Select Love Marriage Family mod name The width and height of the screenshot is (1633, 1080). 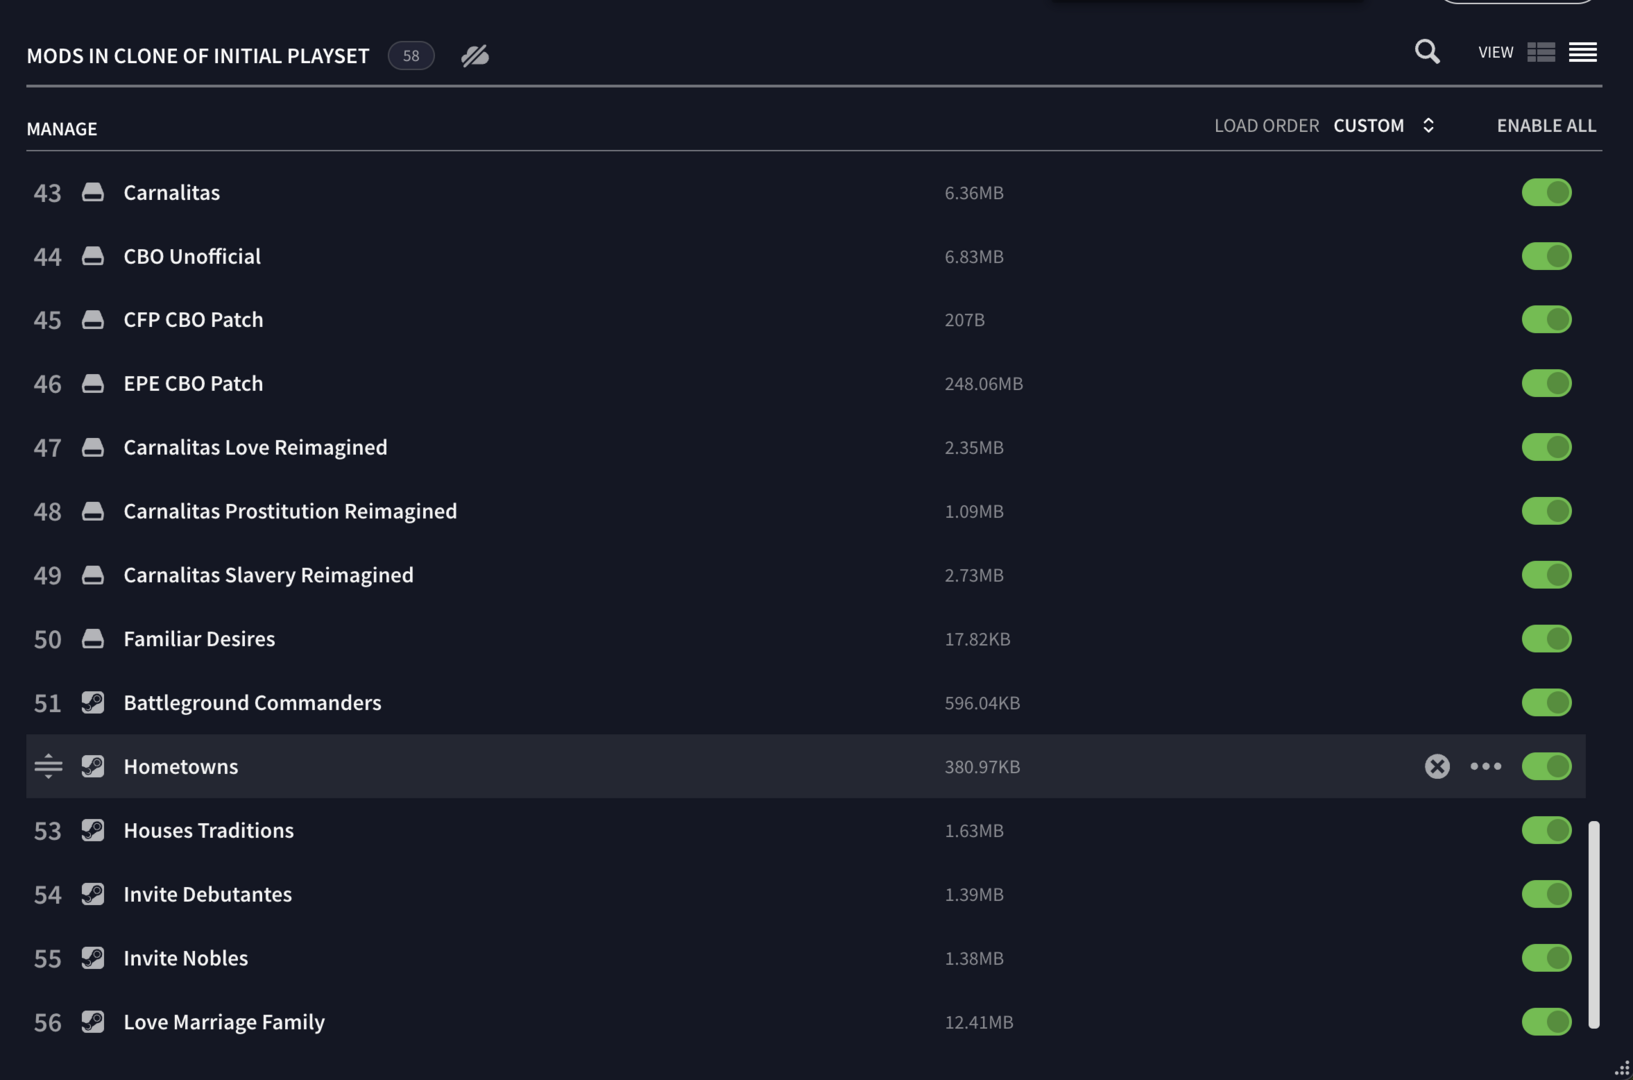224,1021
